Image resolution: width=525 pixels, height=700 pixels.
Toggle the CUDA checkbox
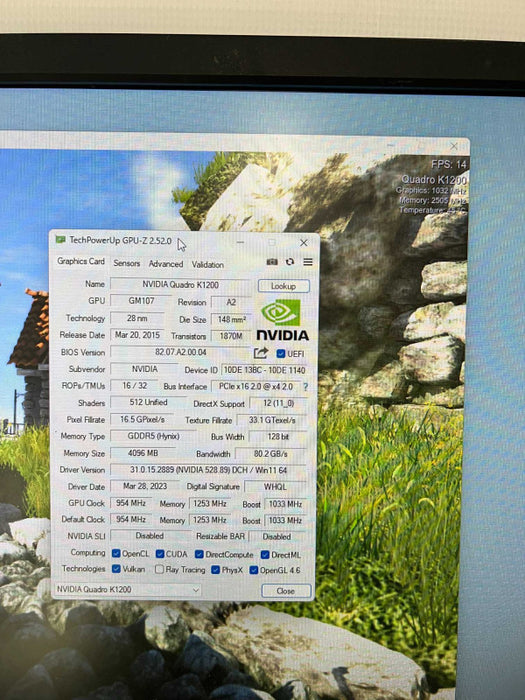click(x=160, y=554)
